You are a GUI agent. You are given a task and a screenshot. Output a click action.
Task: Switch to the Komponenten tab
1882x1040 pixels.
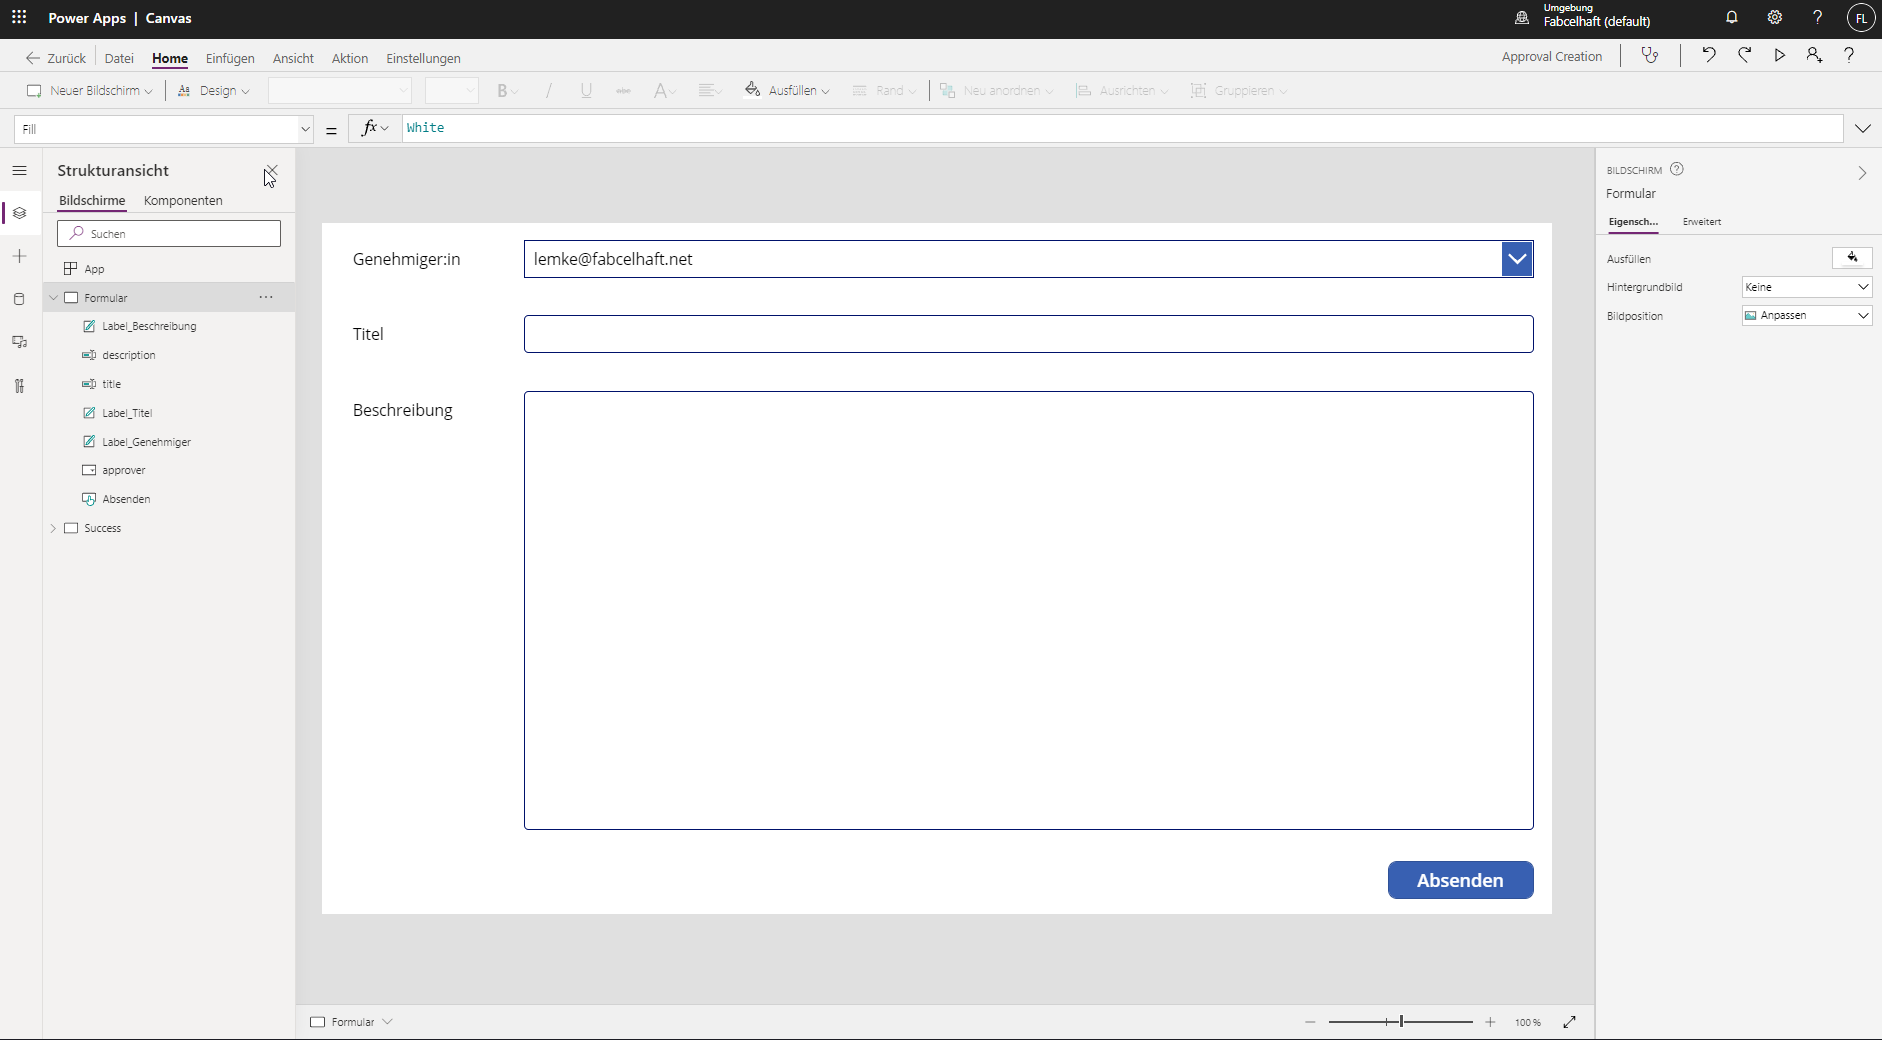pyautogui.click(x=183, y=200)
